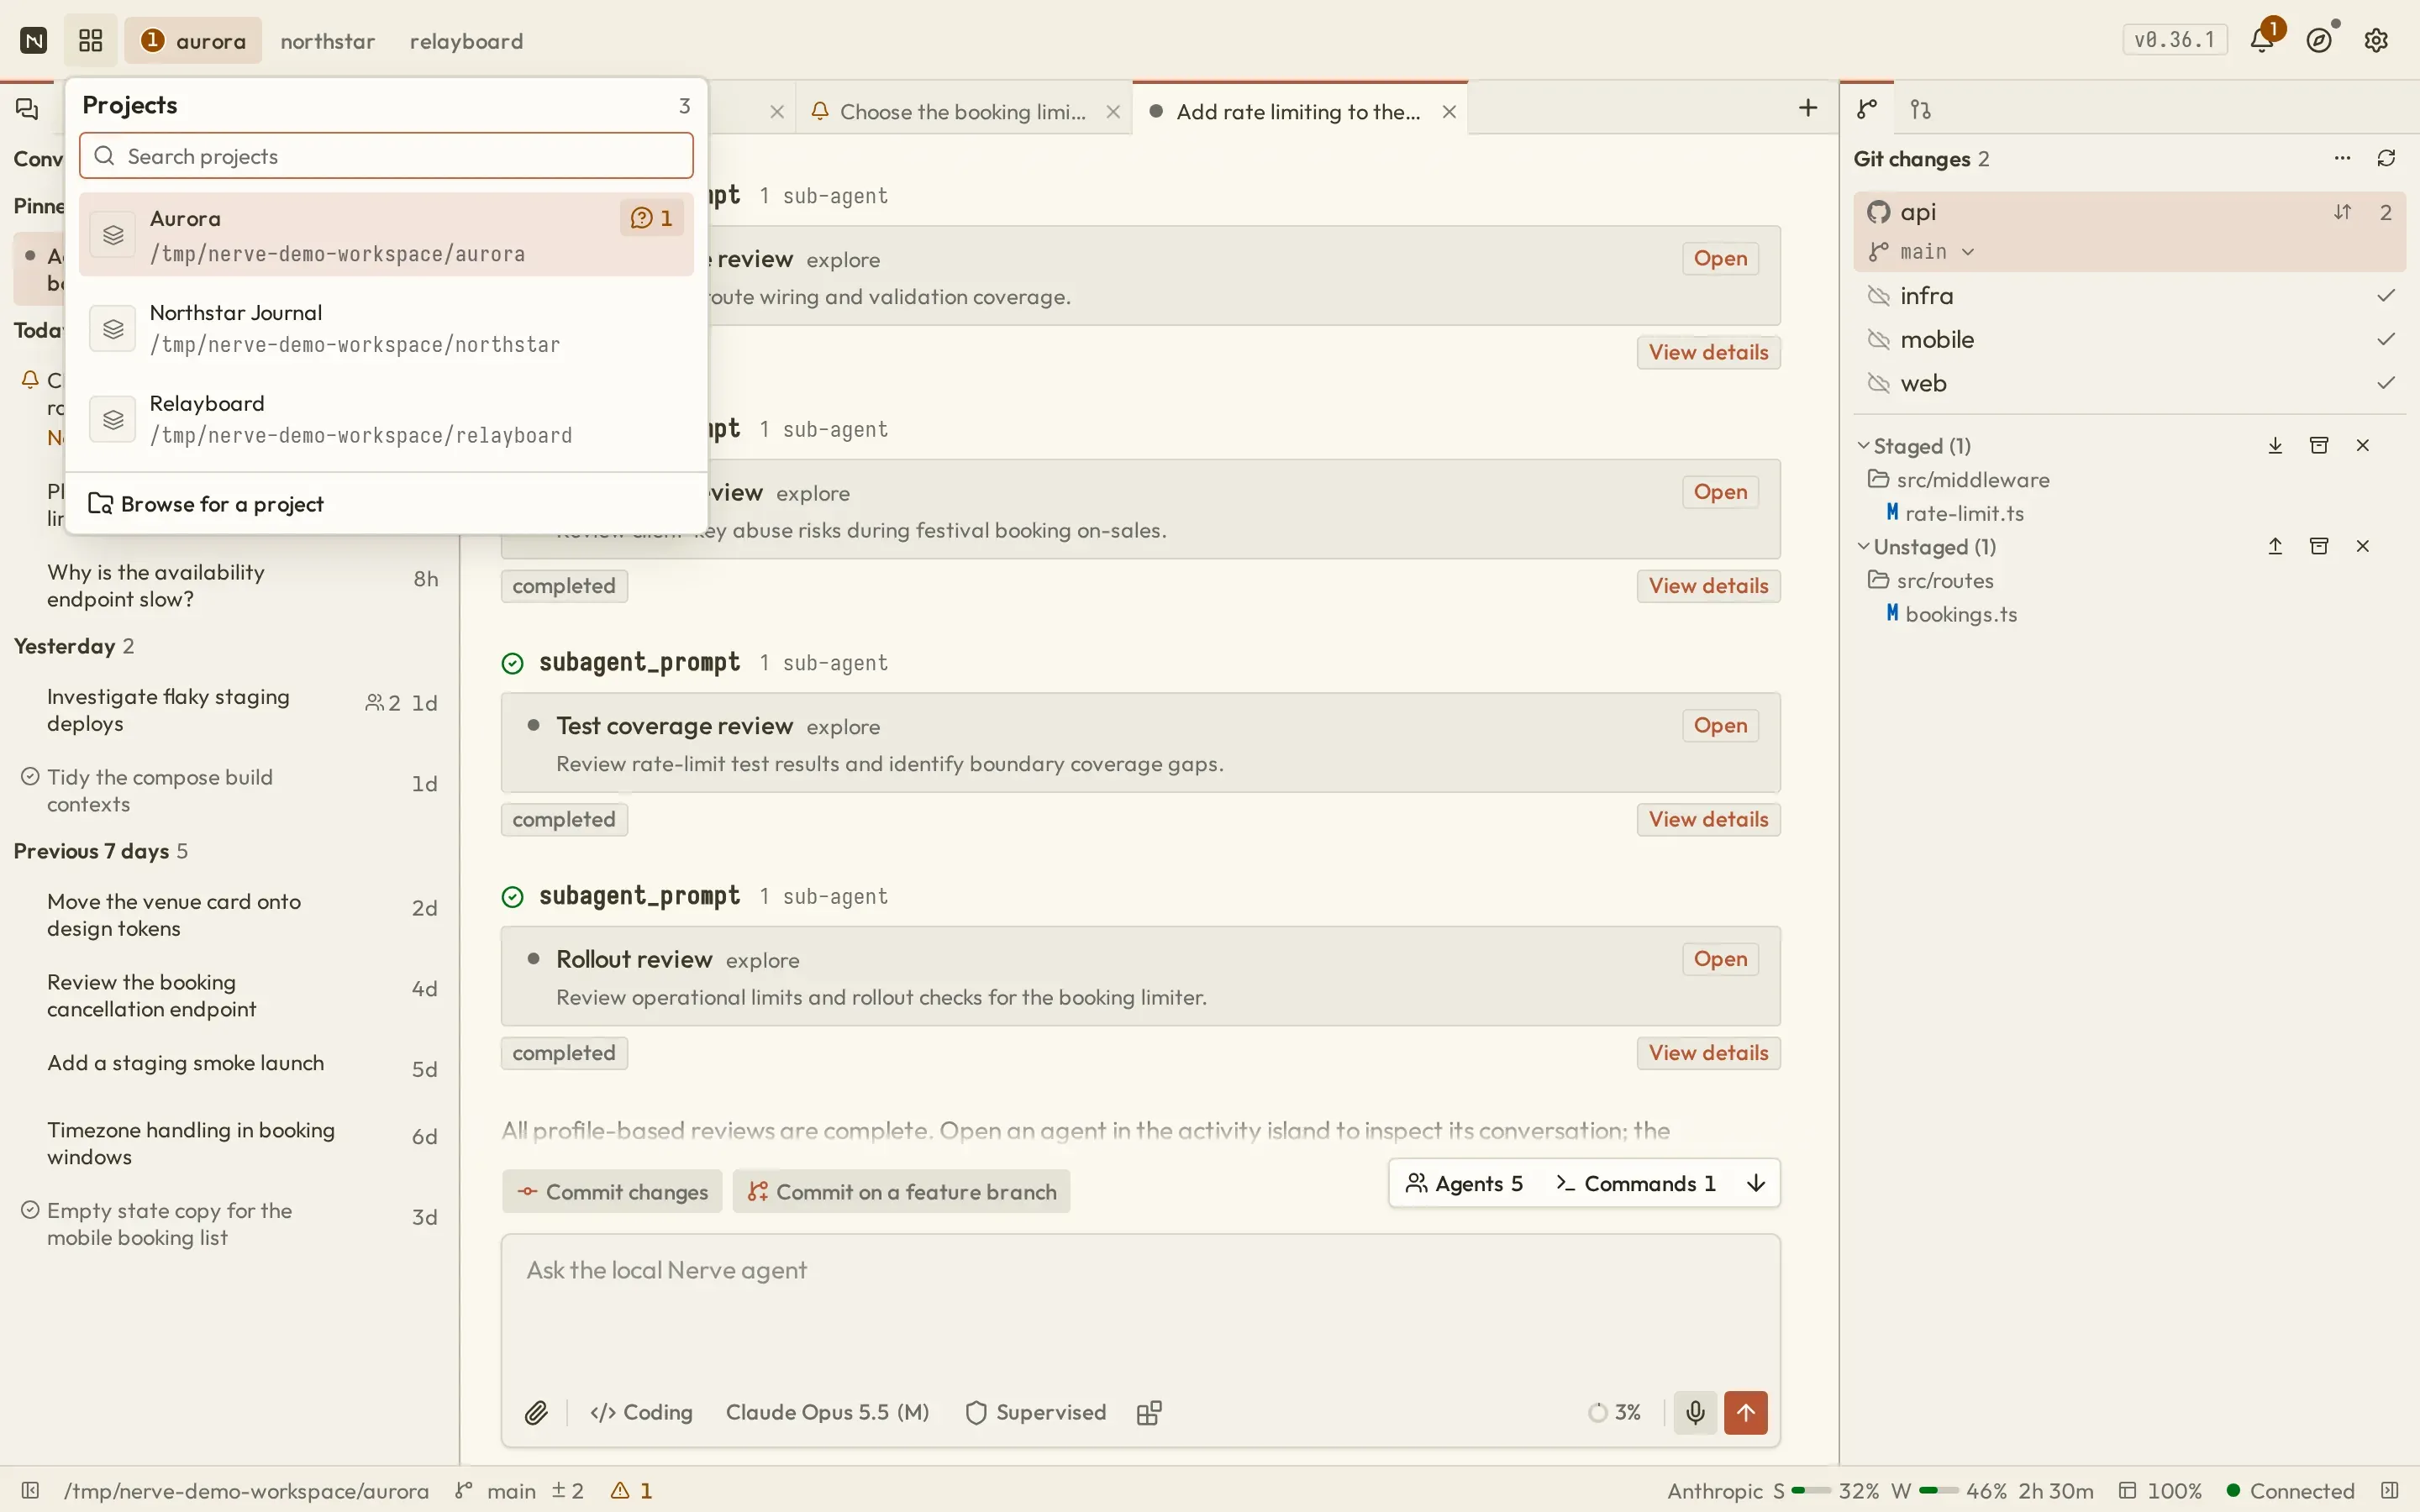
Task: Switch to the relayboard project tab
Action: click(x=466, y=41)
